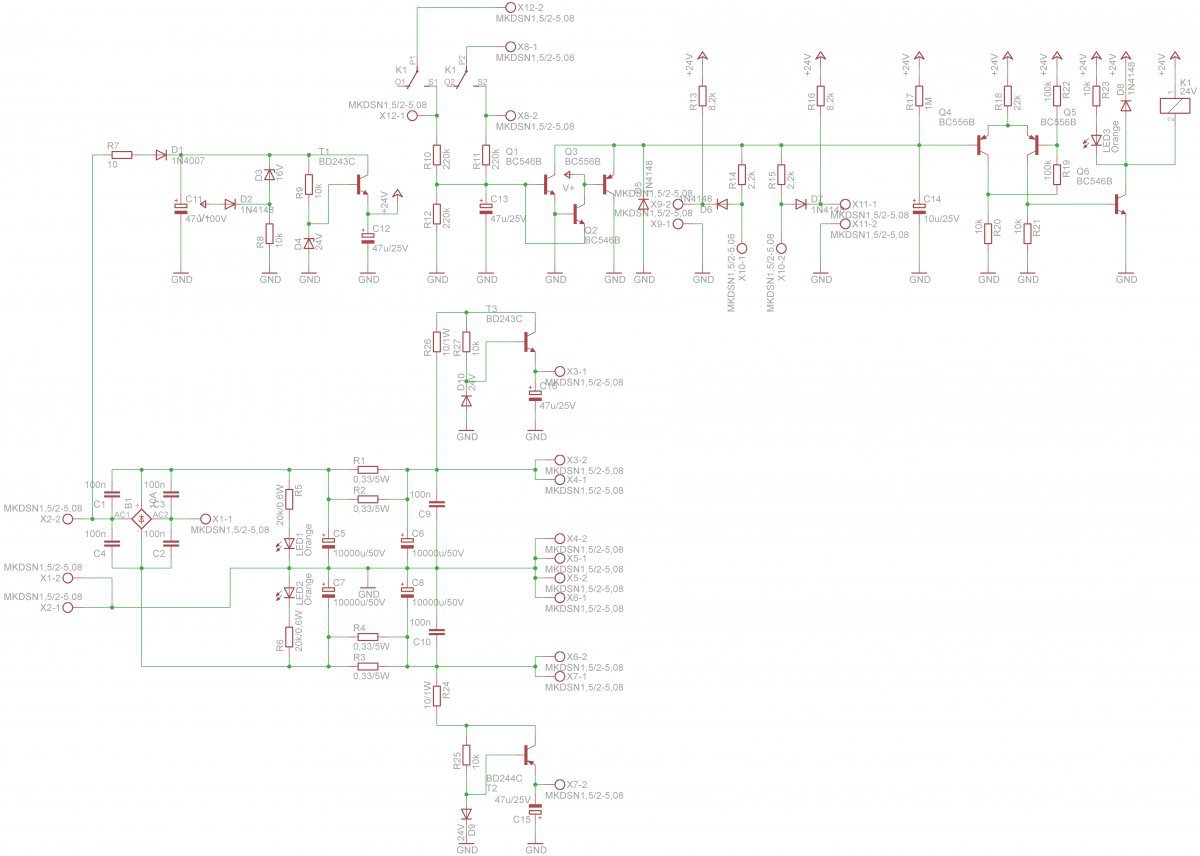Click the X12-2 terminal connector

[x=513, y=8]
